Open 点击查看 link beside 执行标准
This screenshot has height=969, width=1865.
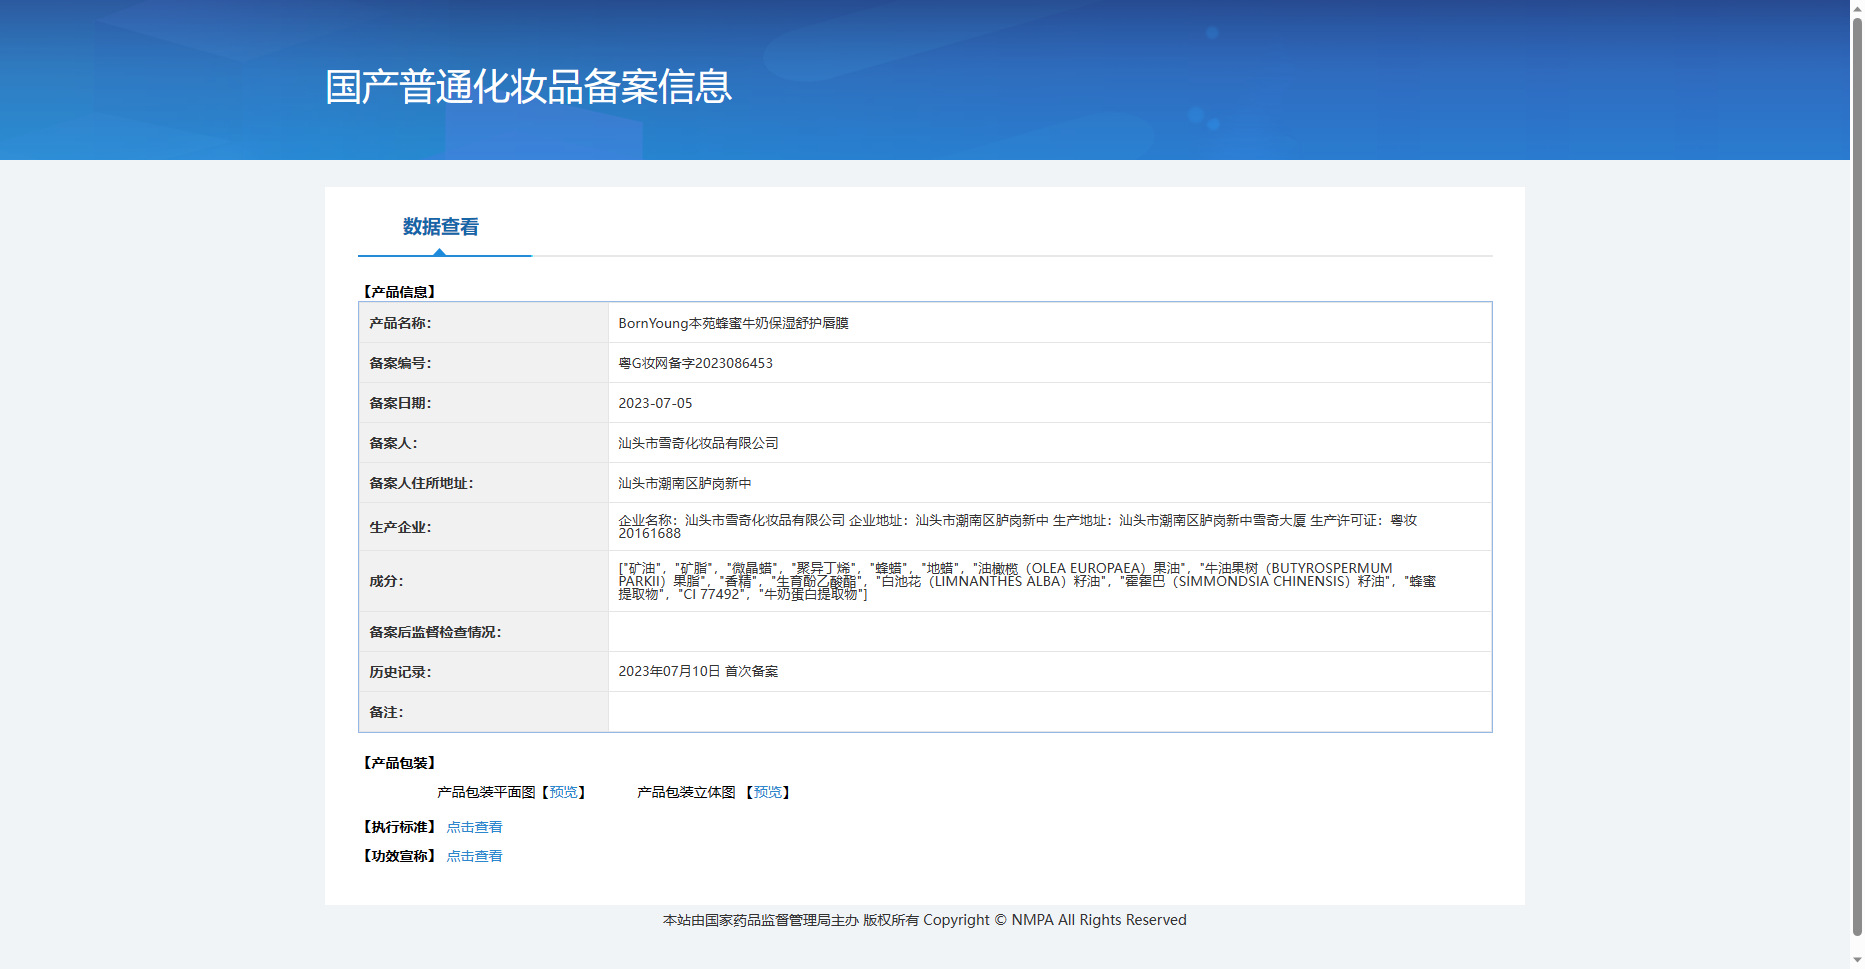(474, 827)
